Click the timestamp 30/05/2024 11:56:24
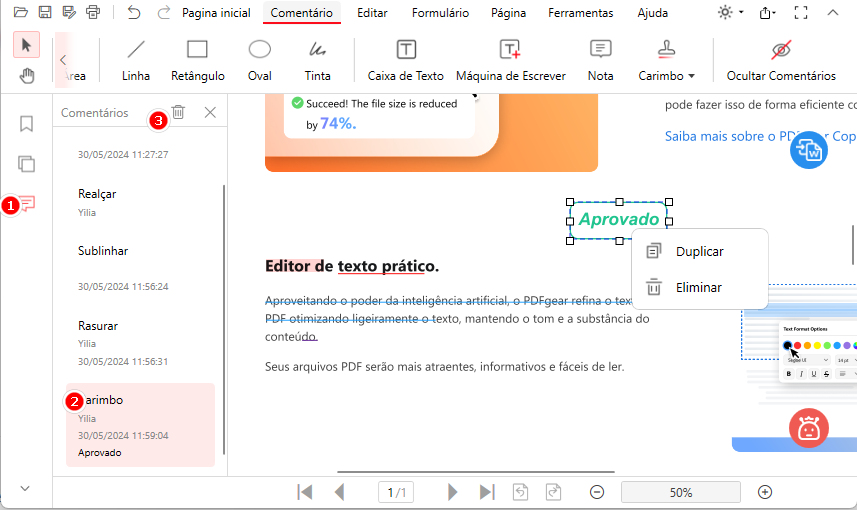857x510 pixels. (123, 286)
